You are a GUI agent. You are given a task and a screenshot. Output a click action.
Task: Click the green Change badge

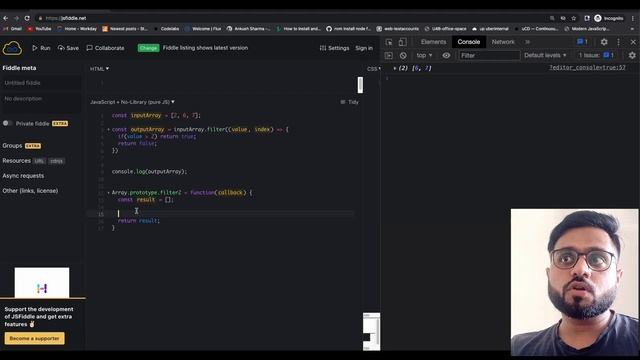[148, 48]
